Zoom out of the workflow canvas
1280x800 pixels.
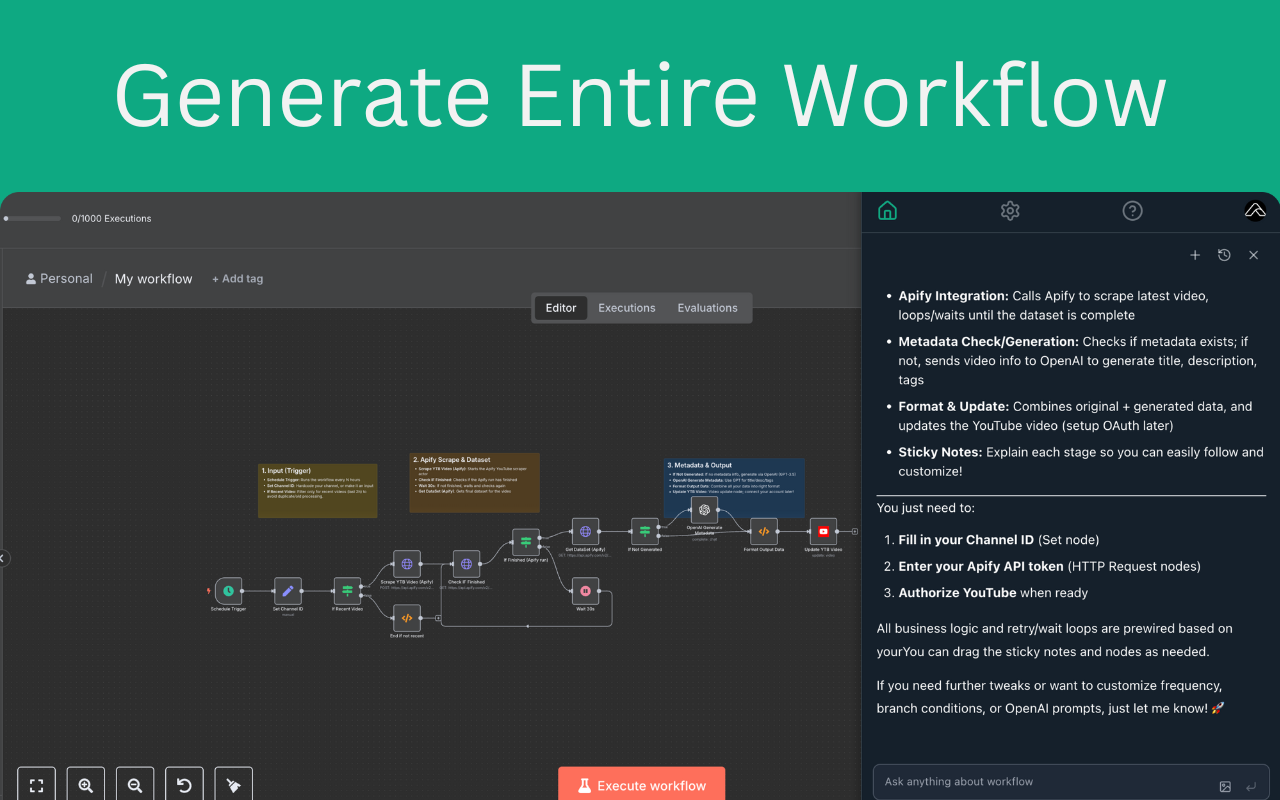[135, 786]
